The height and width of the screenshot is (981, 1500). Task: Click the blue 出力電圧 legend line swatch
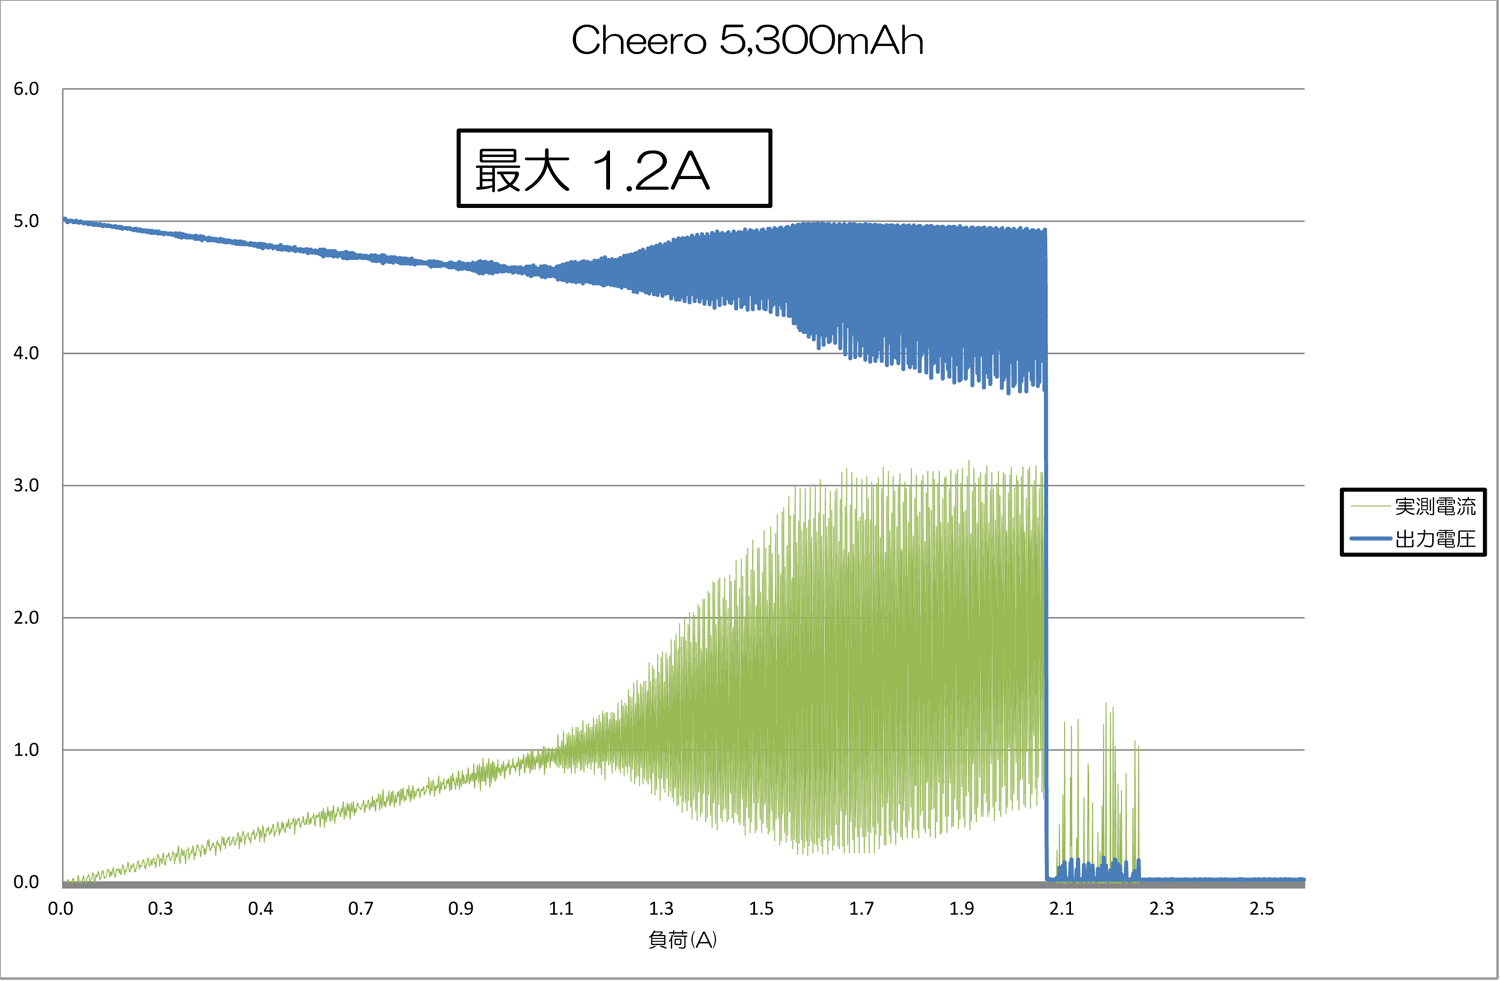coord(1370,539)
